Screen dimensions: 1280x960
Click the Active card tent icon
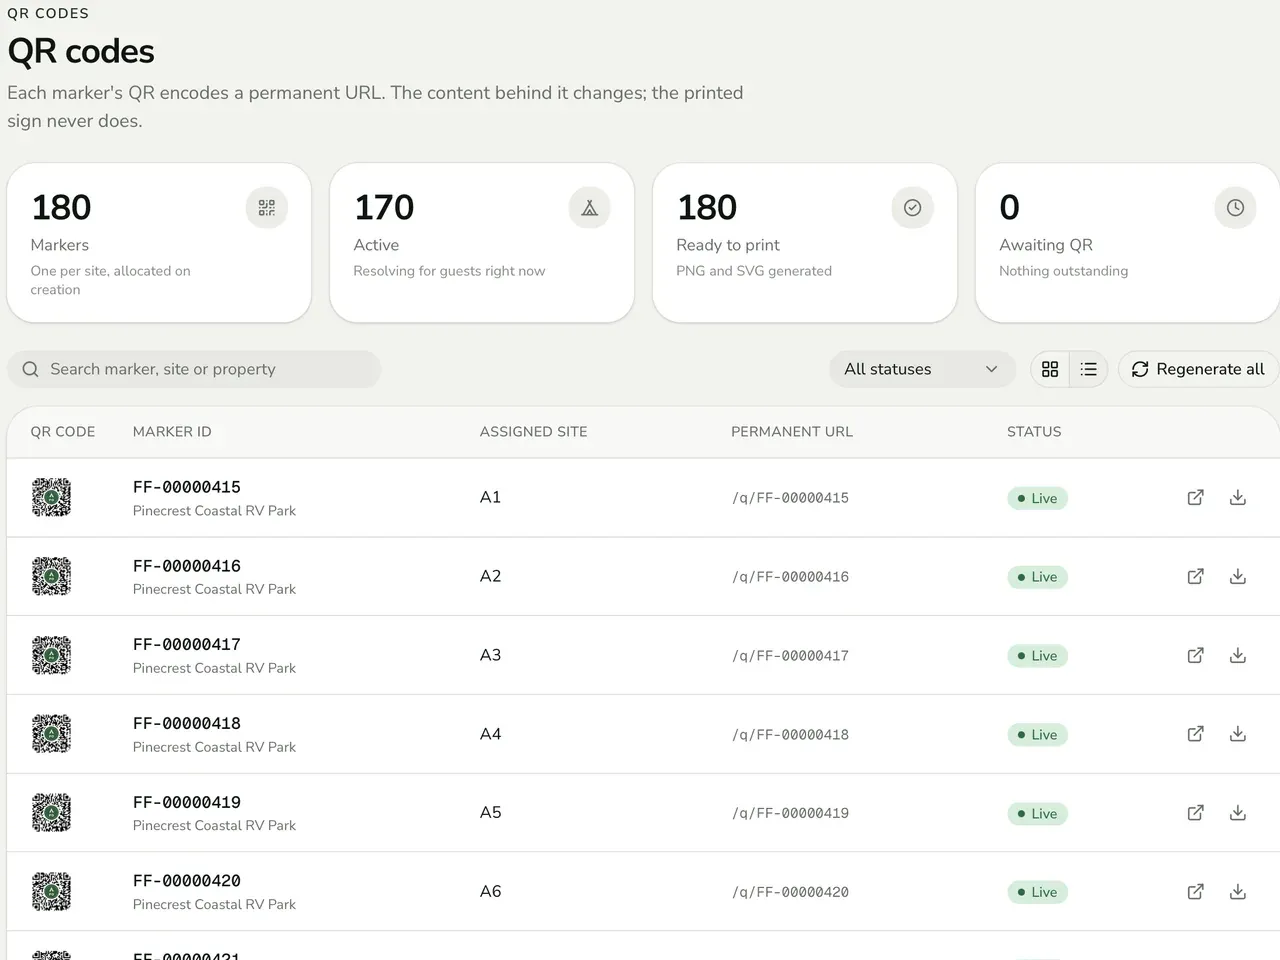point(590,208)
